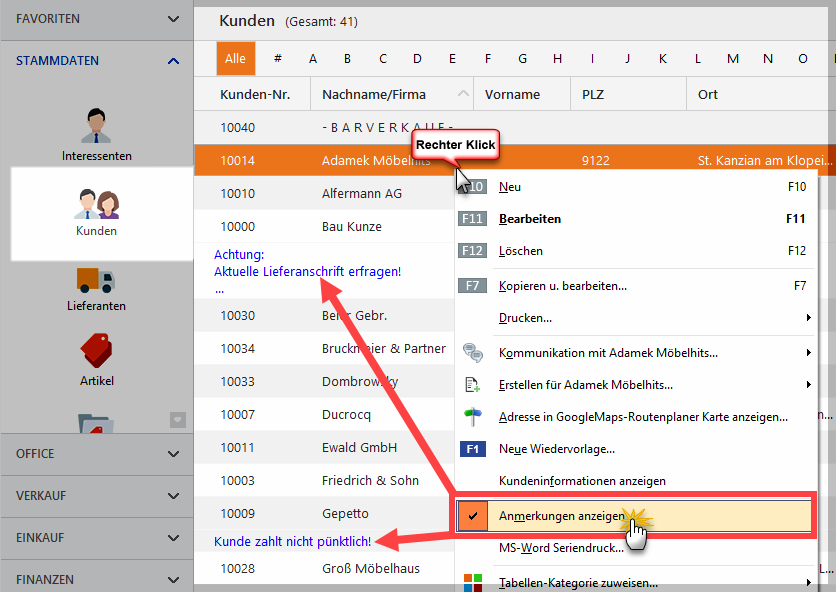Click the GoogleMaps signpost icon
836x592 pixels.
(472, 417)
